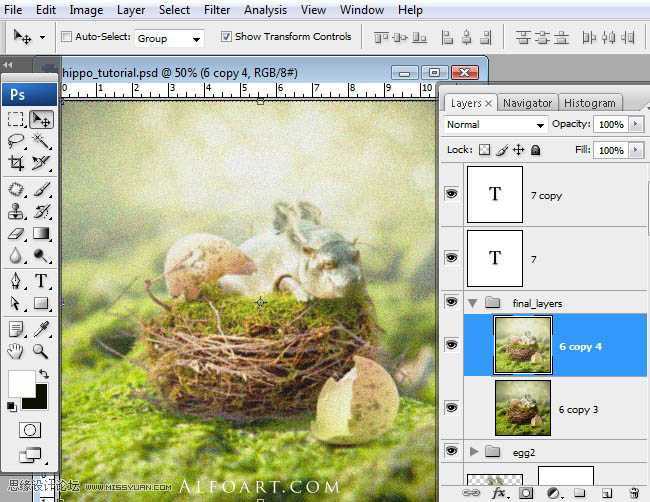Select the Pen tool
The height and width of the screenshot is (502, 650).
16,281
